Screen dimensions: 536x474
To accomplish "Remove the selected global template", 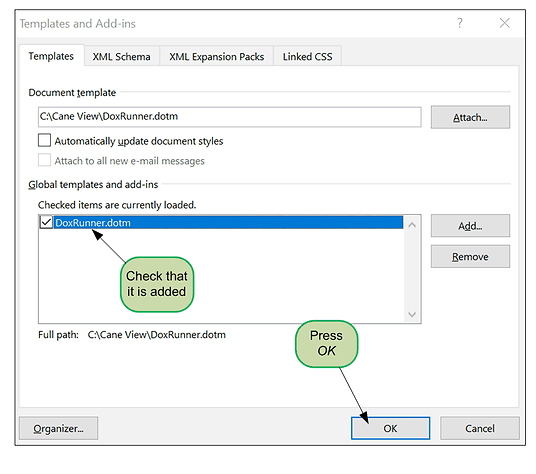I will [470, 257].
